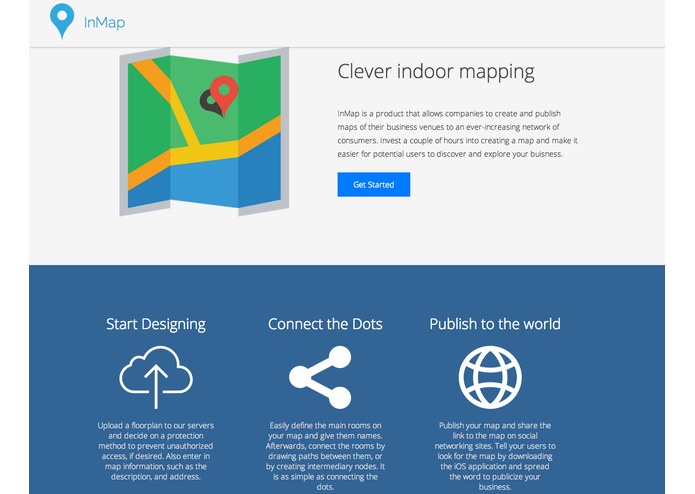Click the red location pin on map

pyautogui.click(x=224, y=95)
